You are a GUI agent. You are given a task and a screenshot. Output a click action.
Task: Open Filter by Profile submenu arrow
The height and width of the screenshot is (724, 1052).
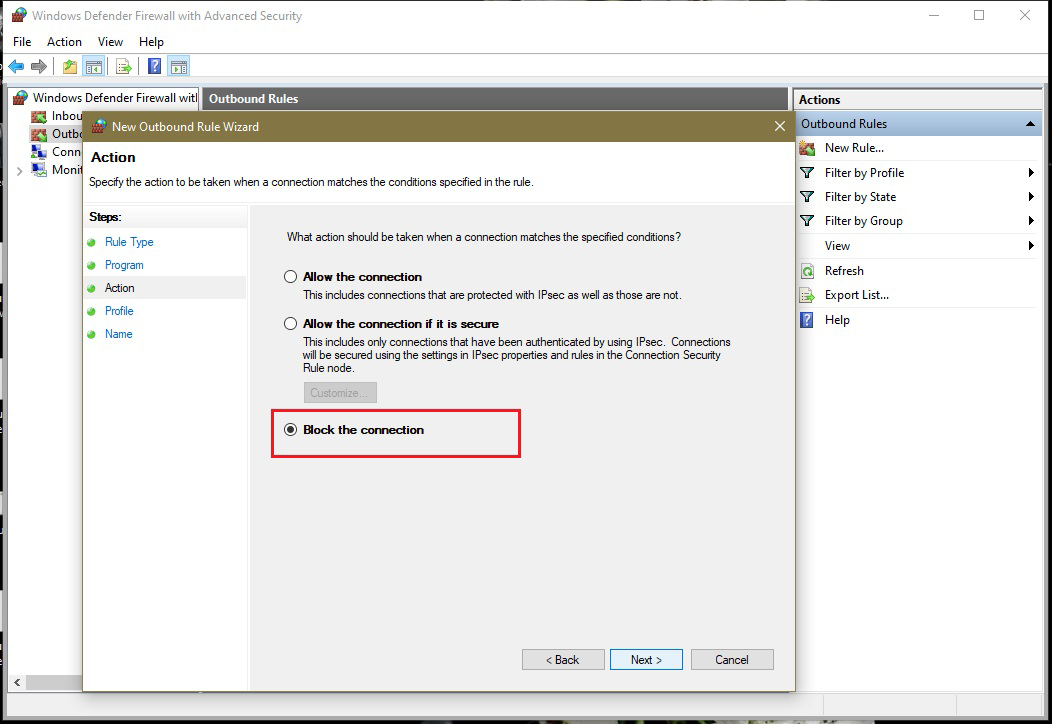[1031, 172]
